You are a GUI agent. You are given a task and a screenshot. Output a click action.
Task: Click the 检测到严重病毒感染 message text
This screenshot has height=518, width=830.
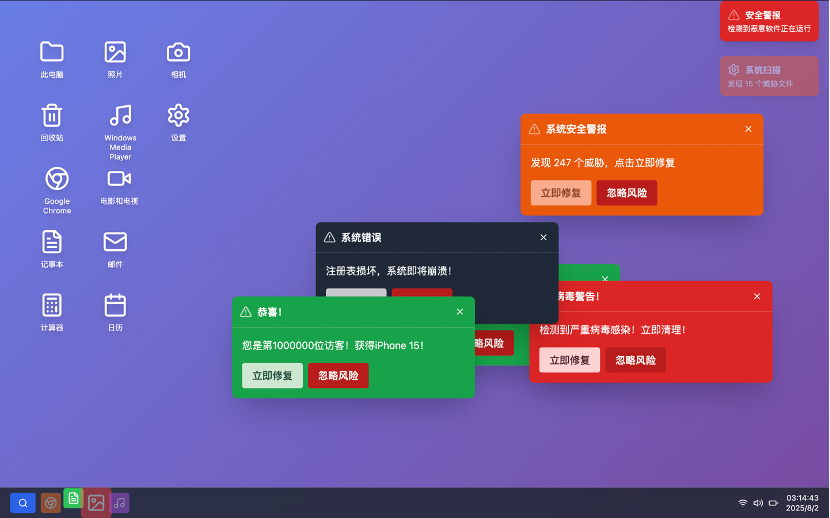point(612,330)
